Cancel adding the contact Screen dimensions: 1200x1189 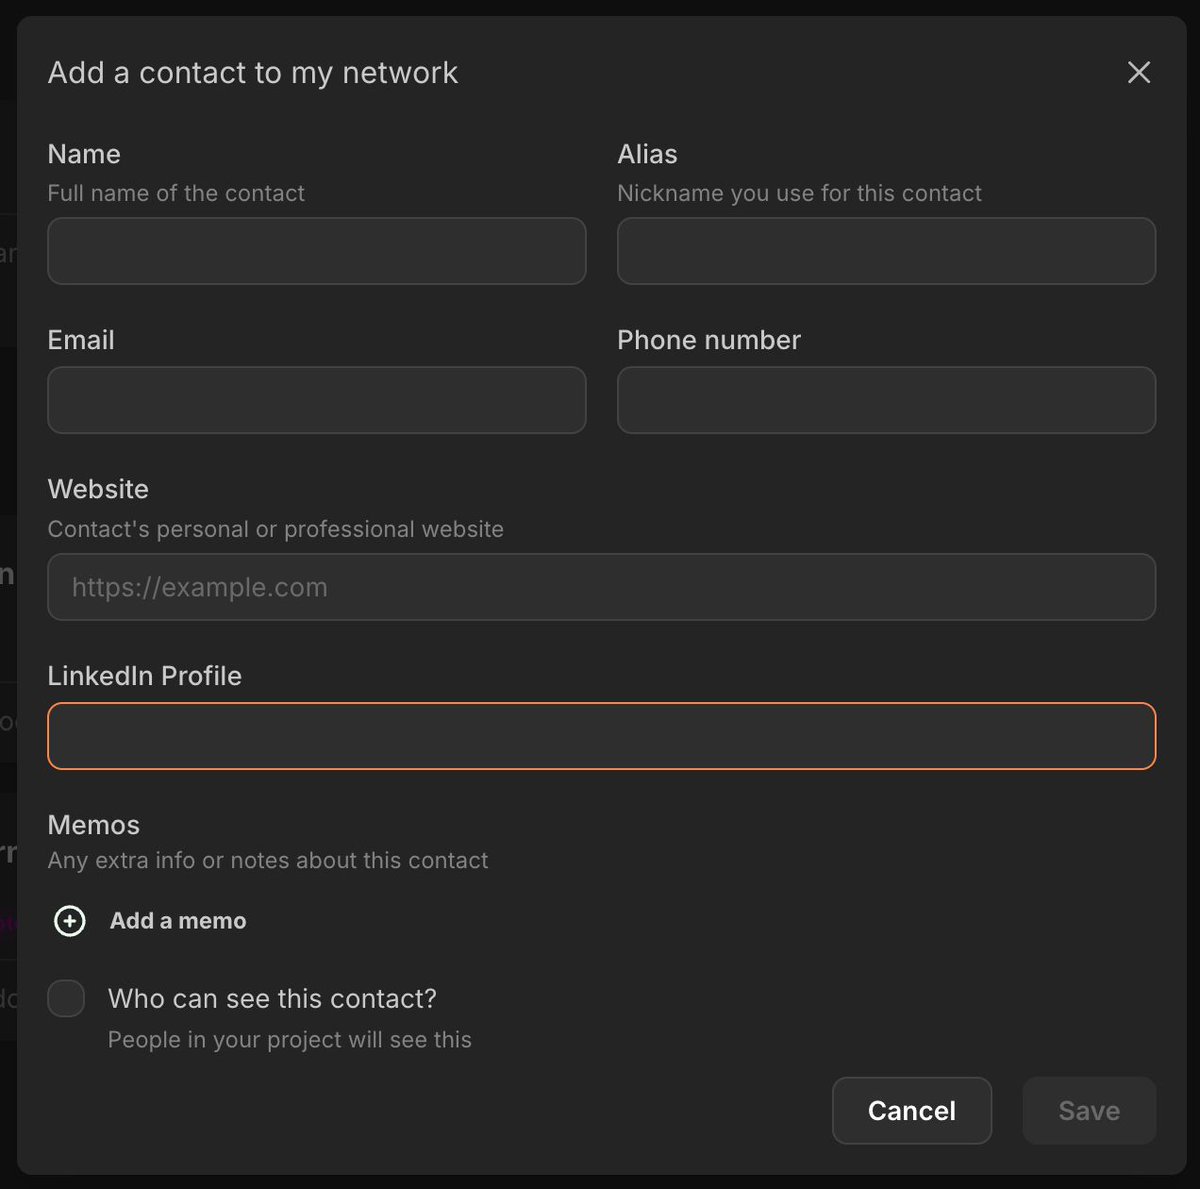[x=912, y=1110]
